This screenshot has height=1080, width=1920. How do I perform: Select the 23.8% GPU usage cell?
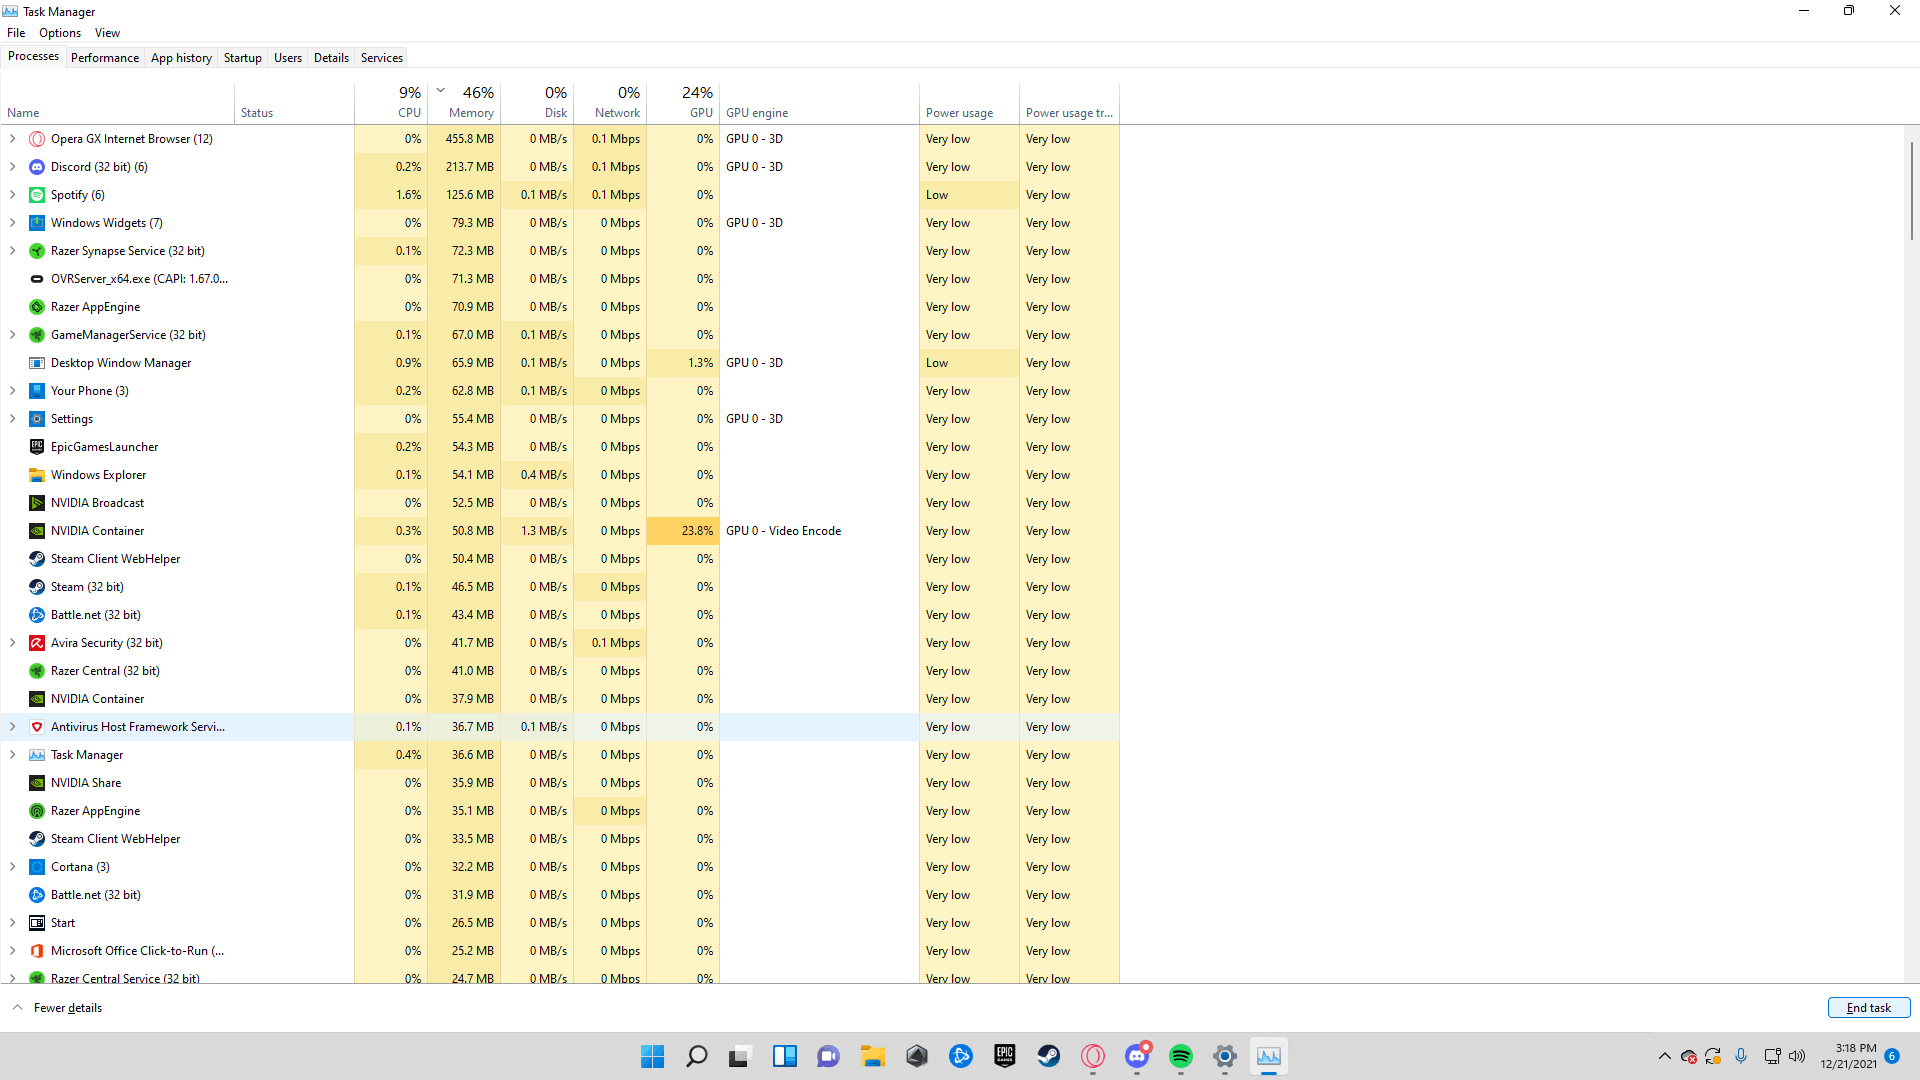tap(683, 531)
